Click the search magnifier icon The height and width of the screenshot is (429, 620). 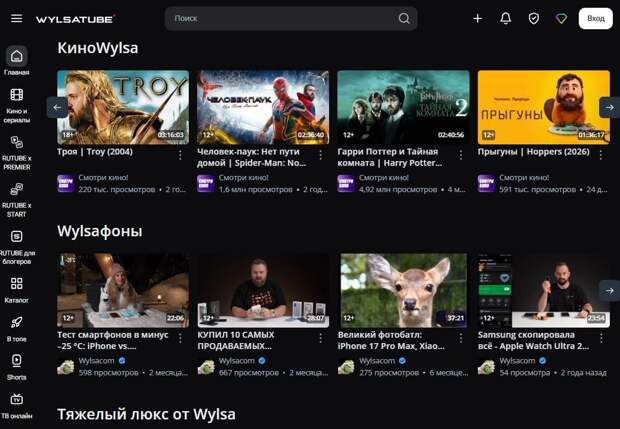404,18
